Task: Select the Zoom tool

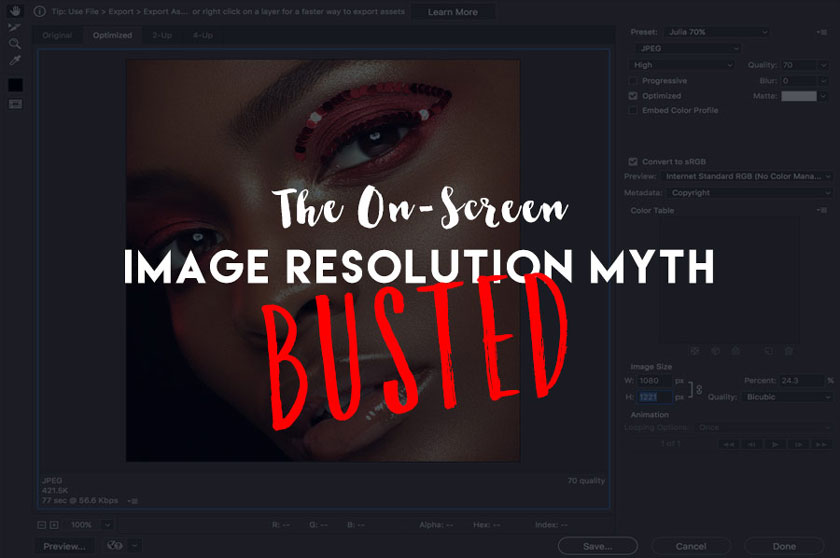Action: [x=15, y=44]
